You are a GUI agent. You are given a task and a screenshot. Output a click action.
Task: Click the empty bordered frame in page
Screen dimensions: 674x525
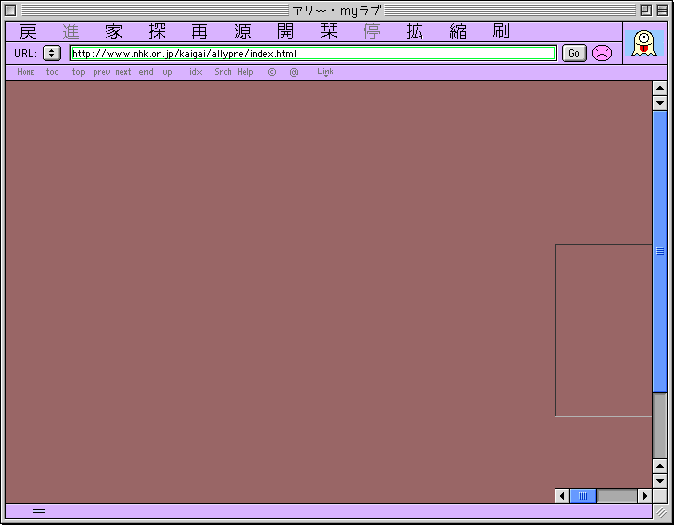(x=604, y=330)
